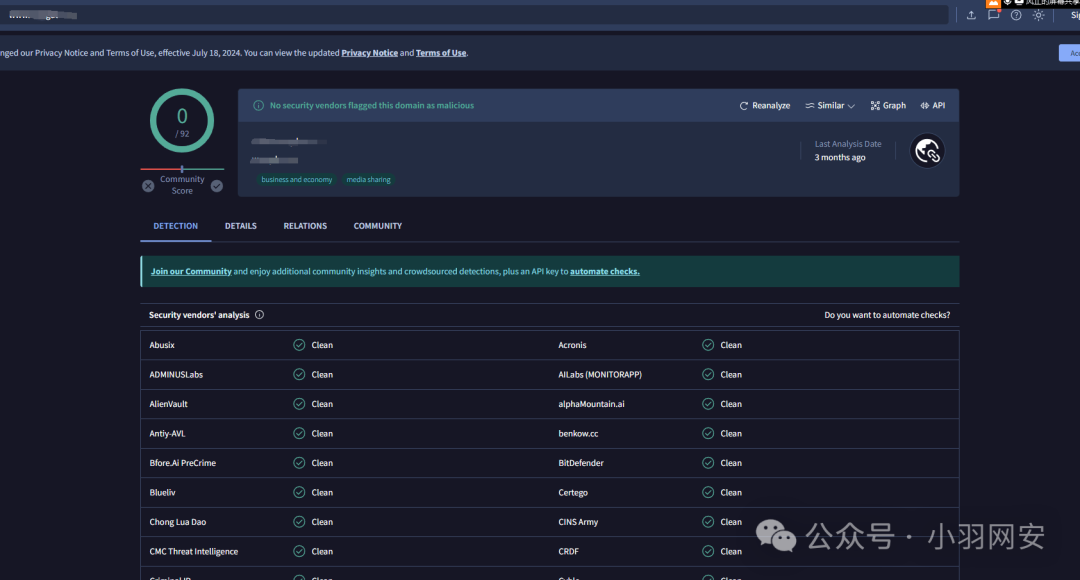1080x580 pixels.
Task: Click the Chong Lua Dao clean check icon
Action: [299, 522]
